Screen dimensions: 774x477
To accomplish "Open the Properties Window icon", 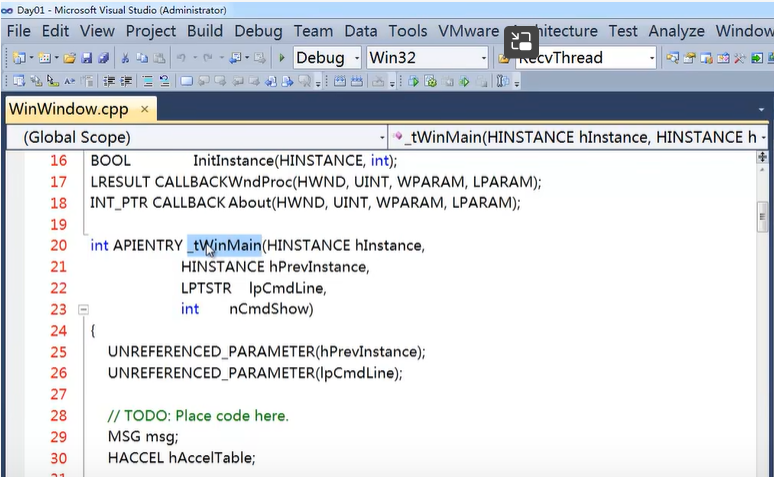I will (689, 58).
